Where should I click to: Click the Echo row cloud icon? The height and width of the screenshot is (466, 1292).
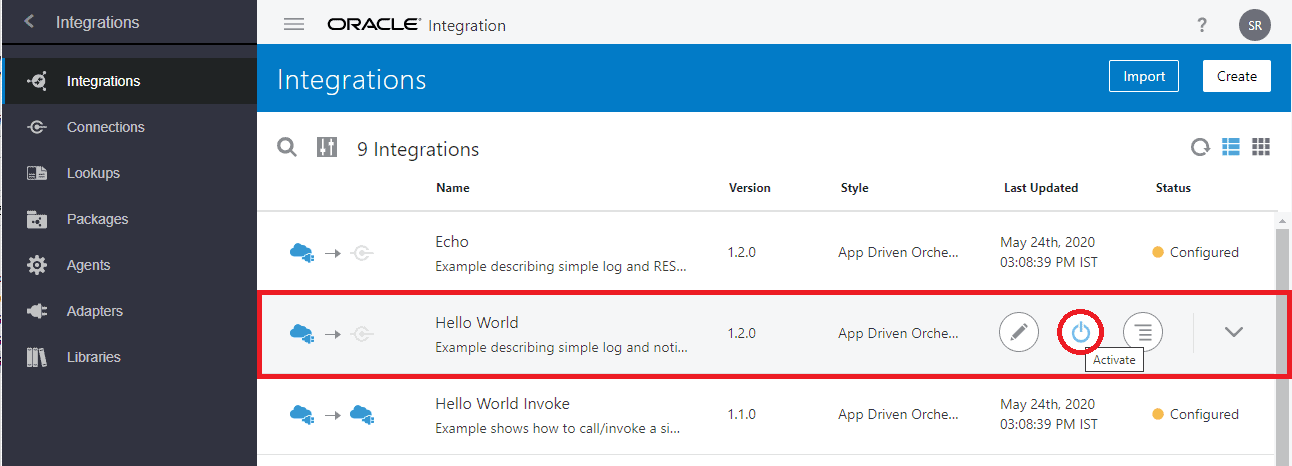tap(301, 252)
